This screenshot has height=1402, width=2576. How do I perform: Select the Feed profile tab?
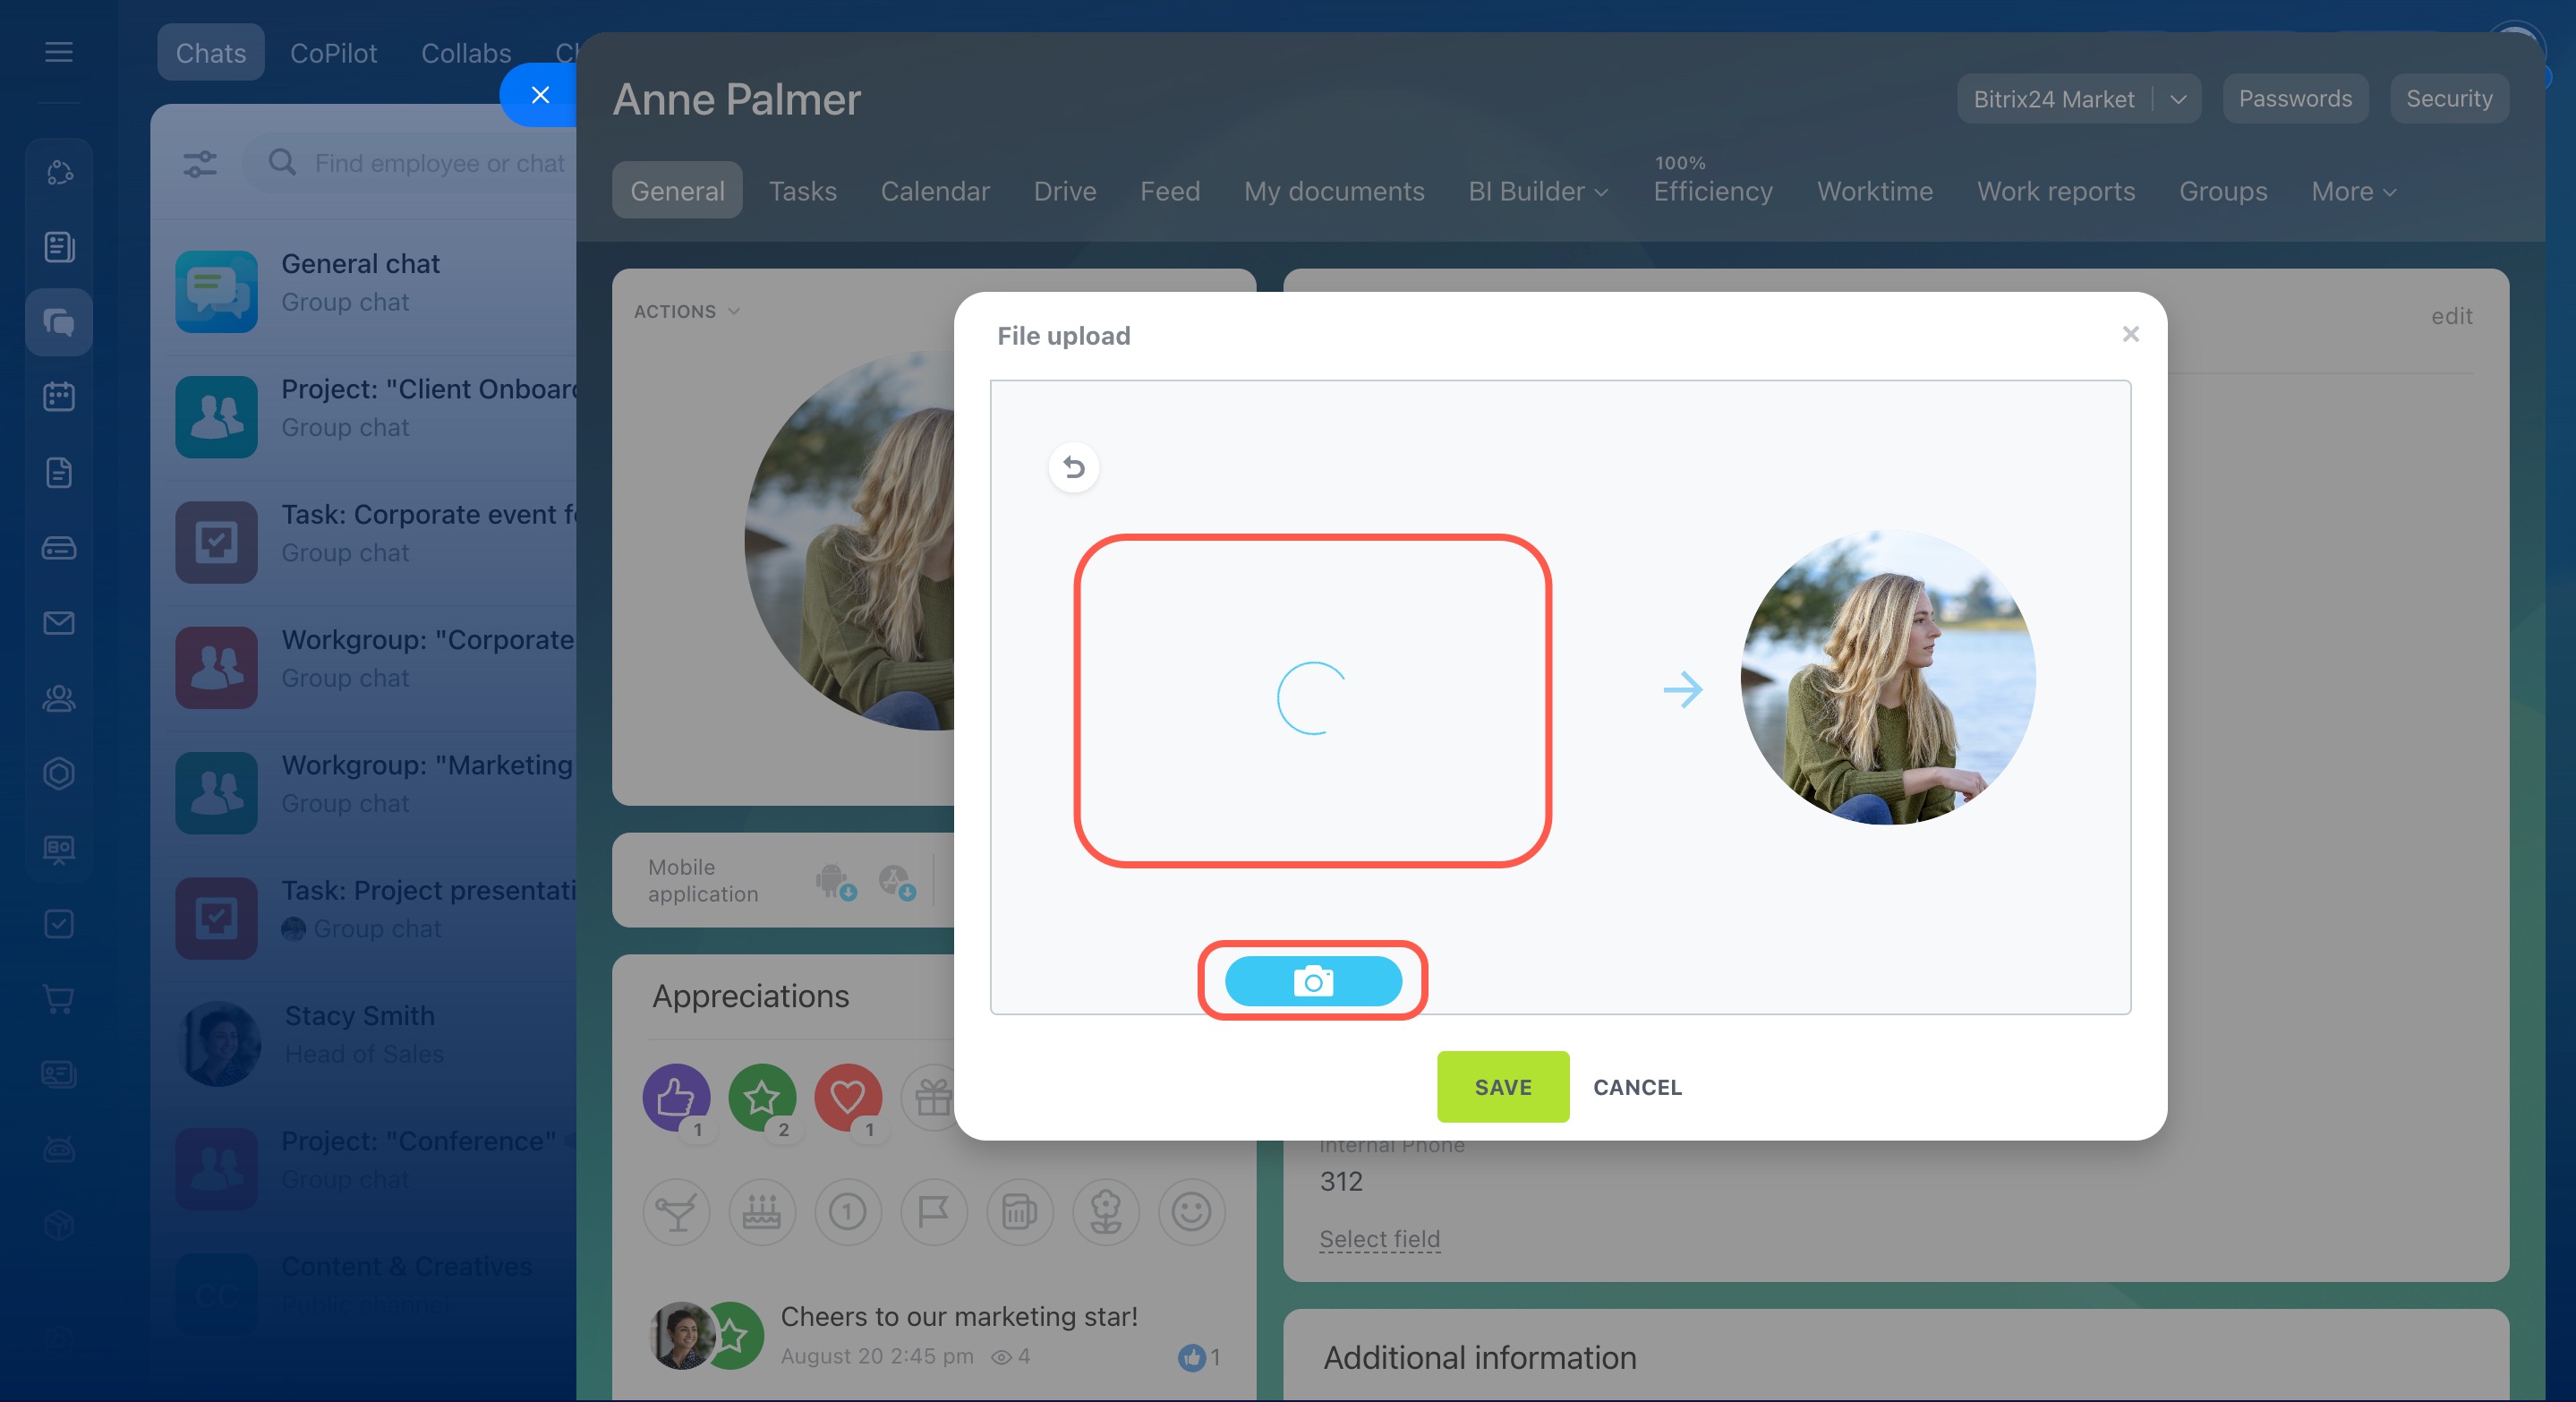[1170, 191]
